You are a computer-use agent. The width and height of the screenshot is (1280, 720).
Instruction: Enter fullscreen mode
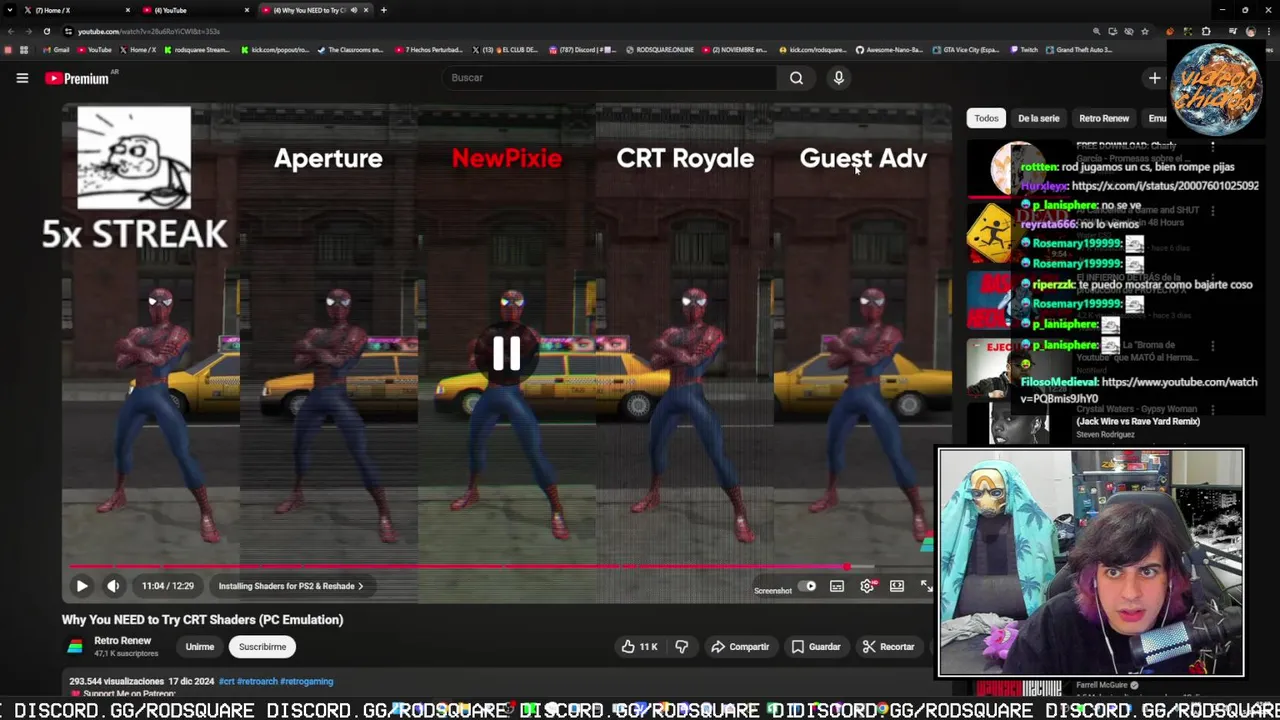coord(926,586)
